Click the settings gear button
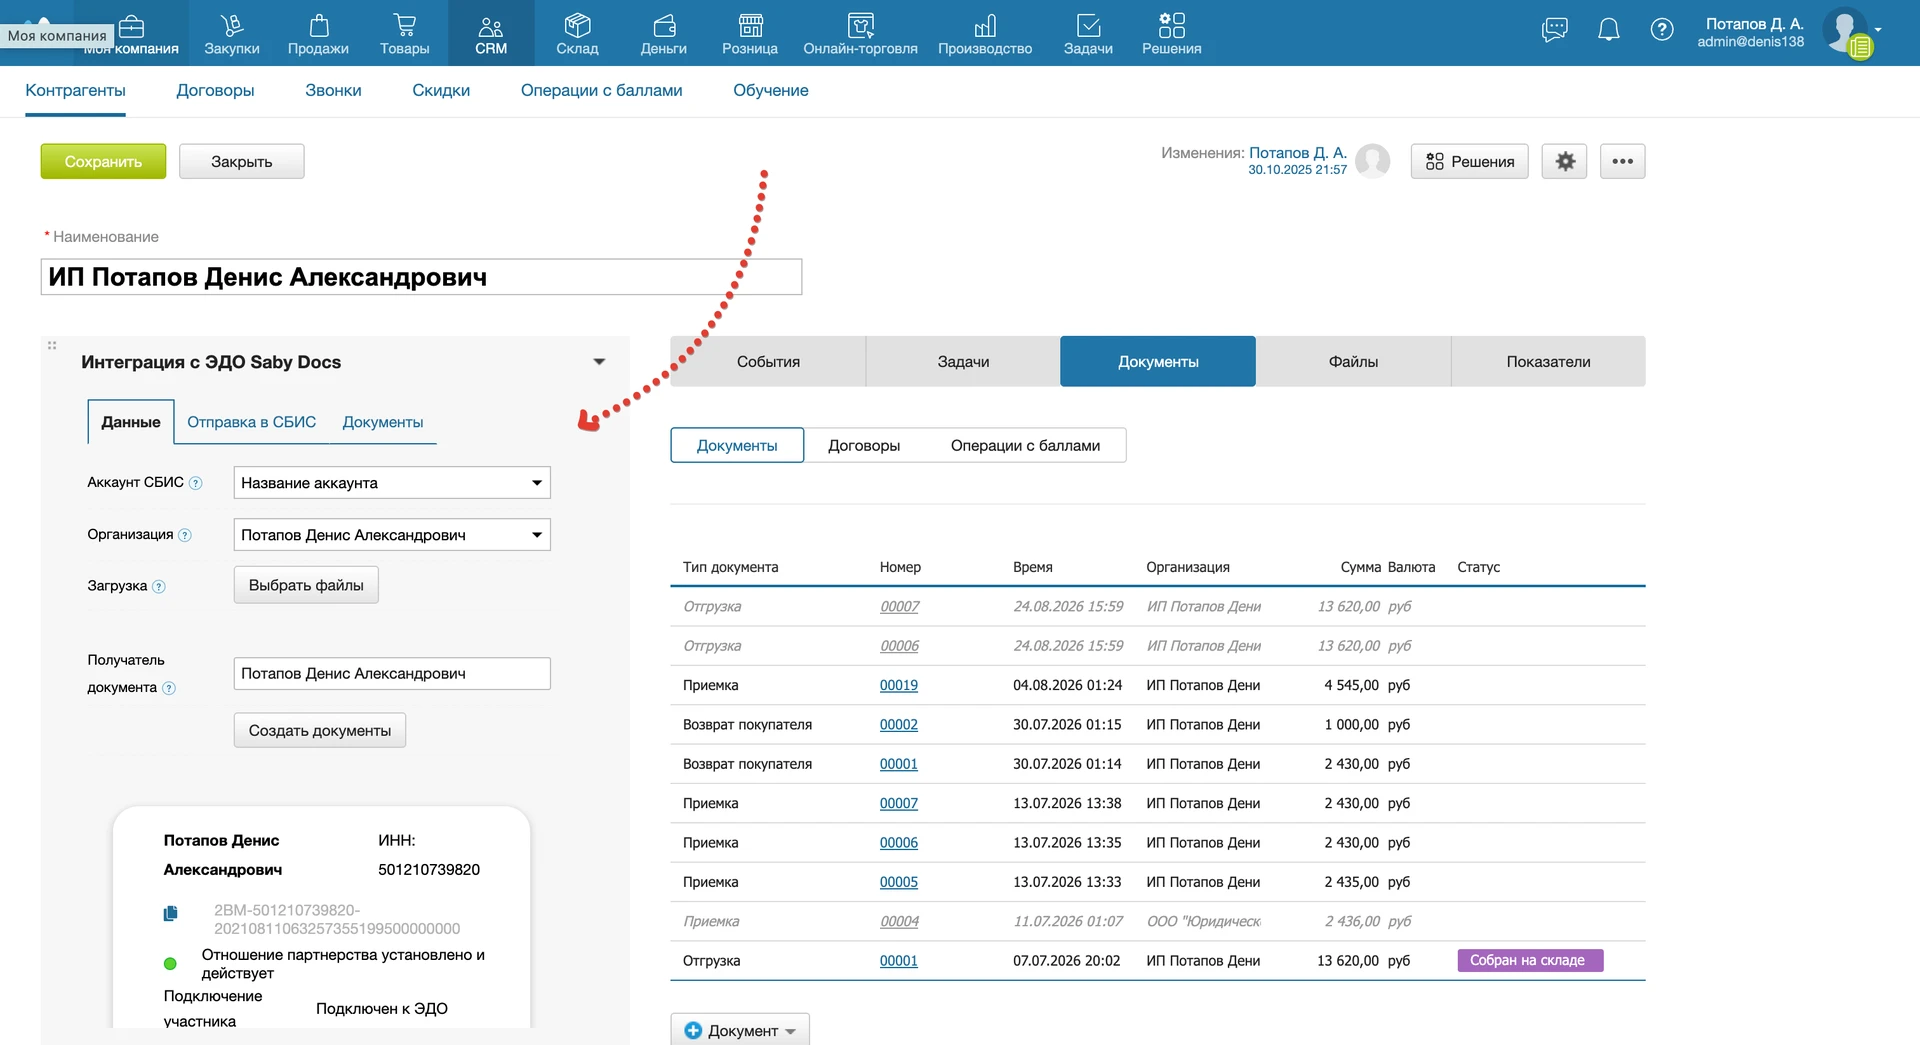Screen dimensions: 1920x1045 click(1565, 161)
